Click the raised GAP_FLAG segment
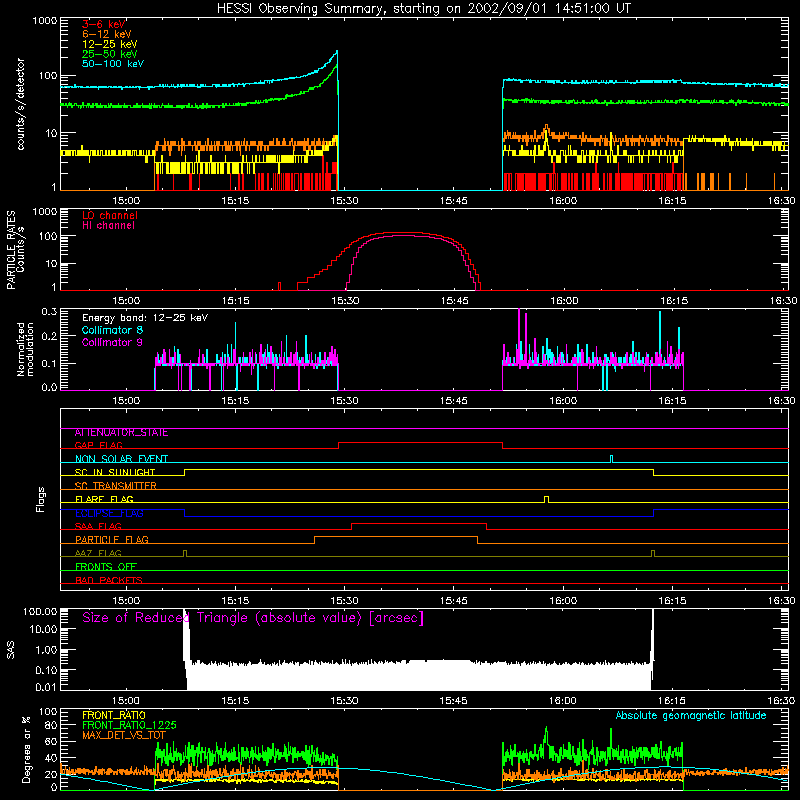Viewport: 800px width, 800px height. point(420,442)
